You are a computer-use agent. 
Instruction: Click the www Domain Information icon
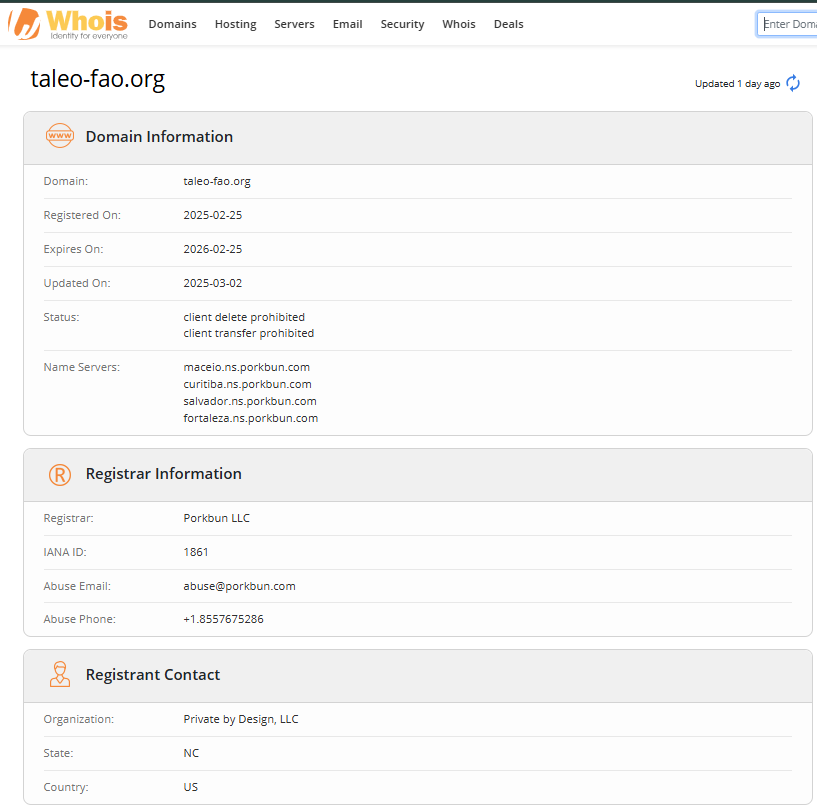[x=60, y=136]
